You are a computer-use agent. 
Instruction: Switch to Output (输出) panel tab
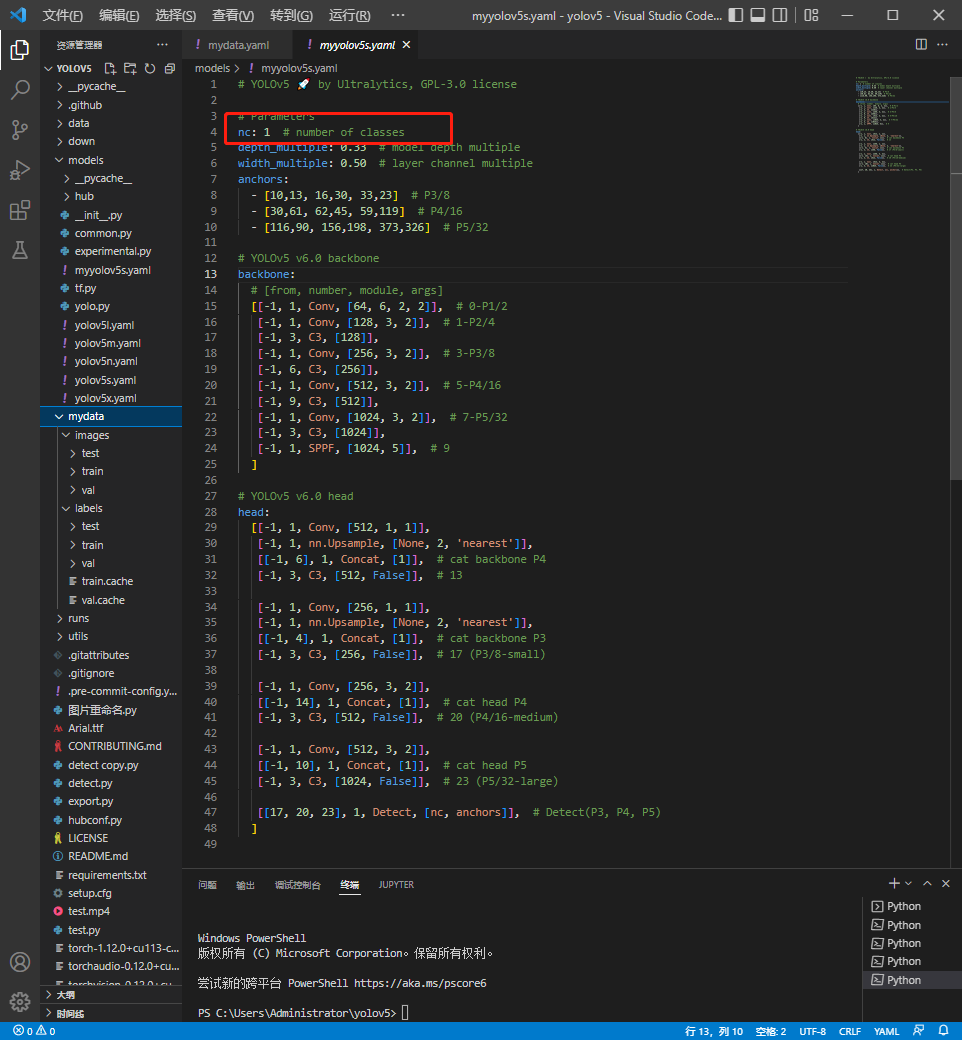tap(245, 885)
